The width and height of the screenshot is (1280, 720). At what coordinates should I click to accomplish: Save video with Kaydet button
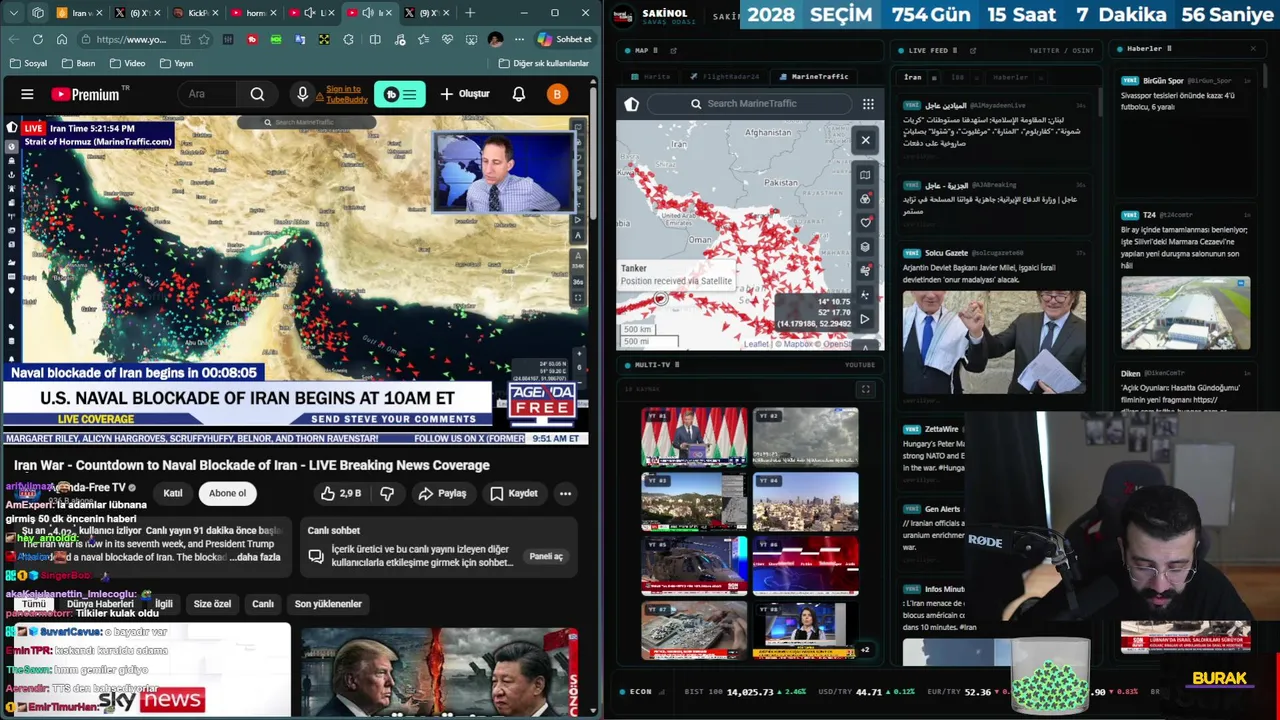(x=514, y=493)
